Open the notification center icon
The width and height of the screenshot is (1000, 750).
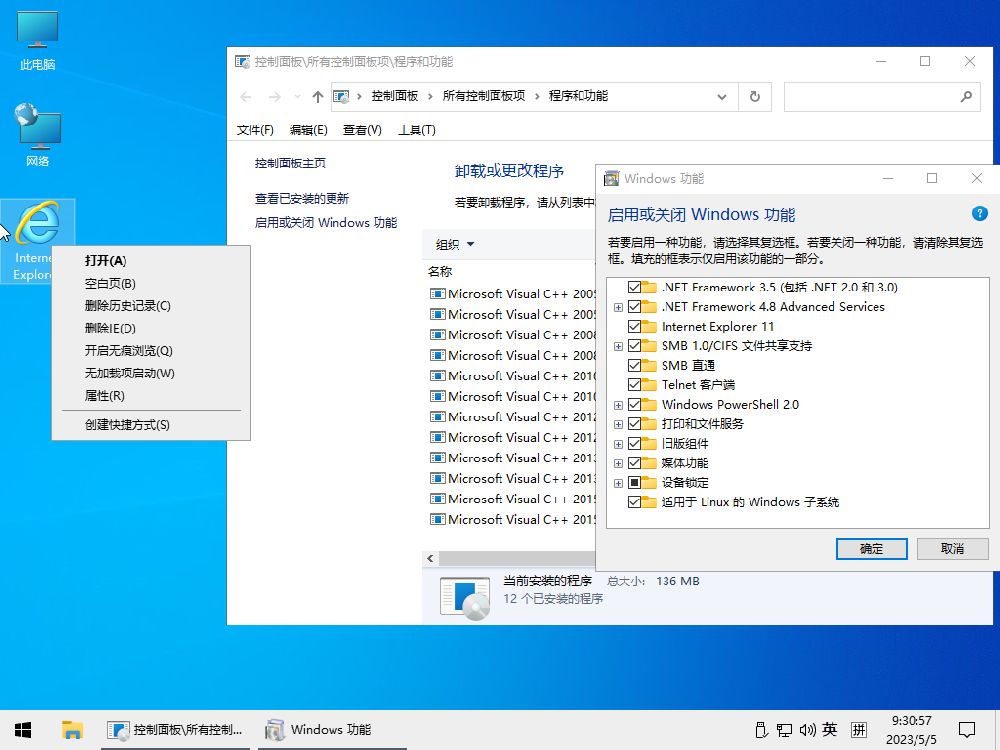[x=967, y=731]
